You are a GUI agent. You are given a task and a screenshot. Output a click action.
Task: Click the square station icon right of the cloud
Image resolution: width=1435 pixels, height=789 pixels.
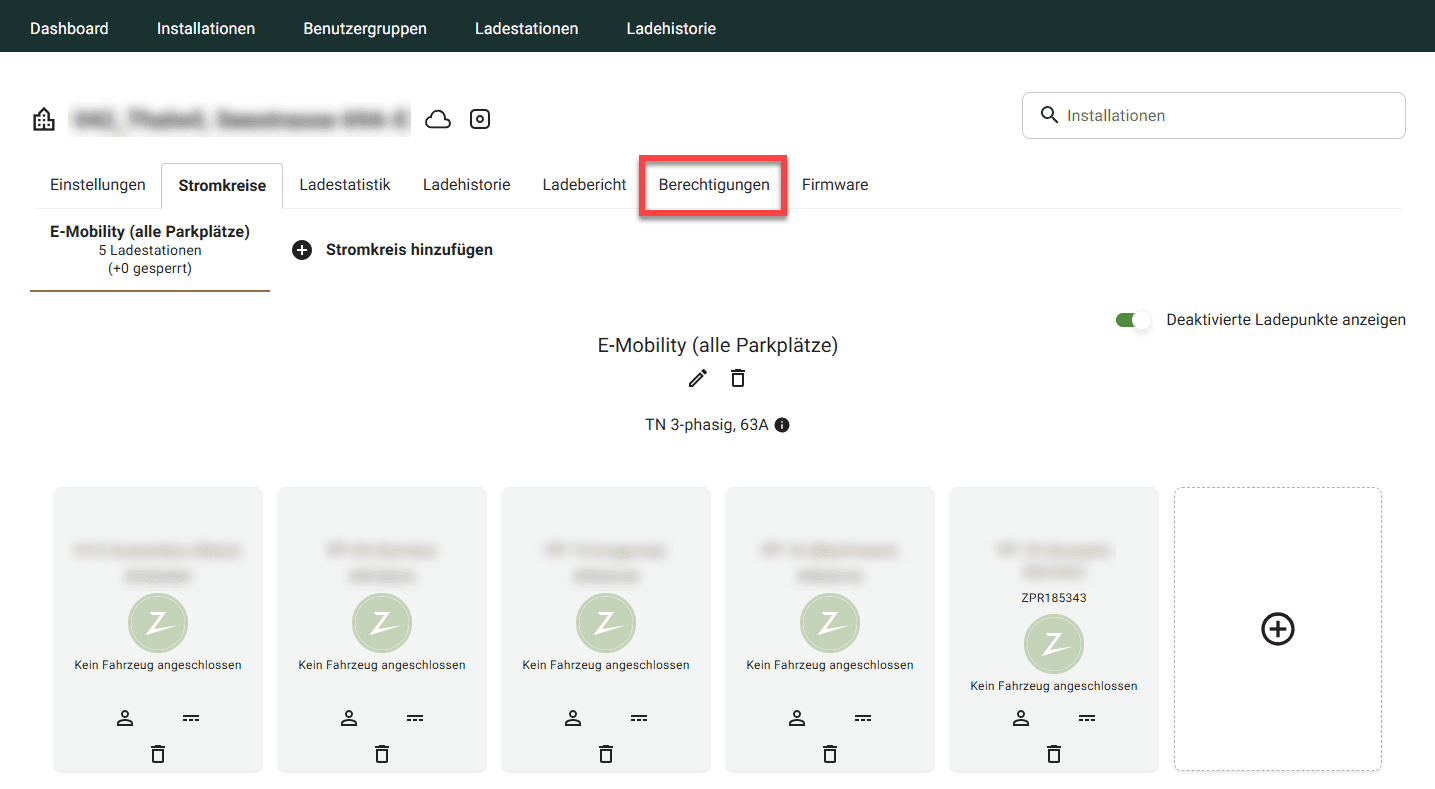(x=480, y=120)
